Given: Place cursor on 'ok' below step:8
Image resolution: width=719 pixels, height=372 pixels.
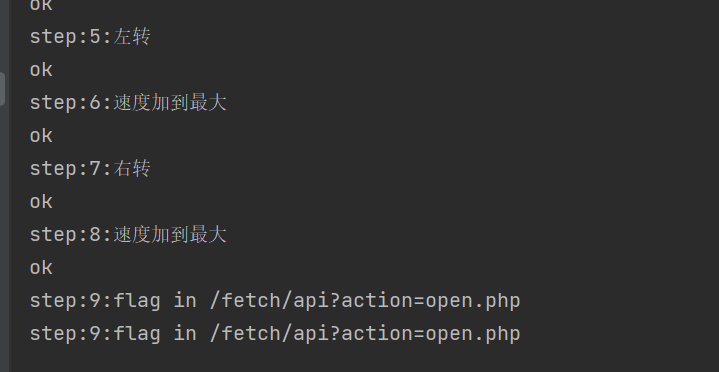Looking at the screenshot, I should click(41, 268).
